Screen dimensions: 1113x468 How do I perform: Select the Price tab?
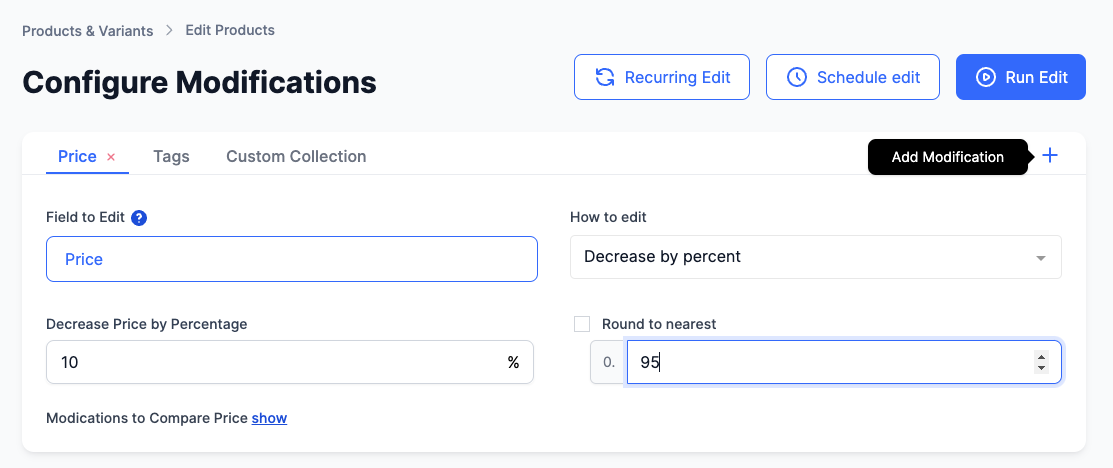(x=77, y=156)
